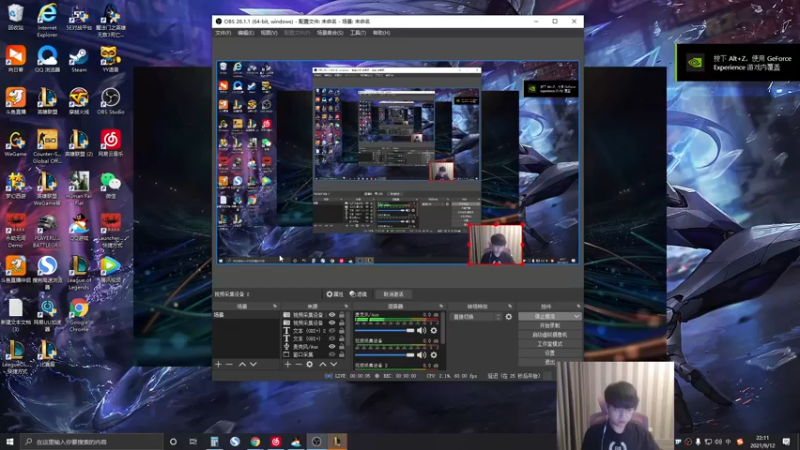This screenshot has height=450, width=800.
Task: Move scene down with arrow icon
Action: pos(253,364)
